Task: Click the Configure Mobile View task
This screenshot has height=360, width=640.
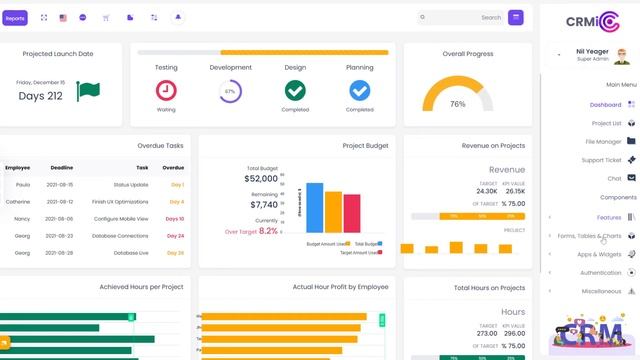Action: pos(121,219)
